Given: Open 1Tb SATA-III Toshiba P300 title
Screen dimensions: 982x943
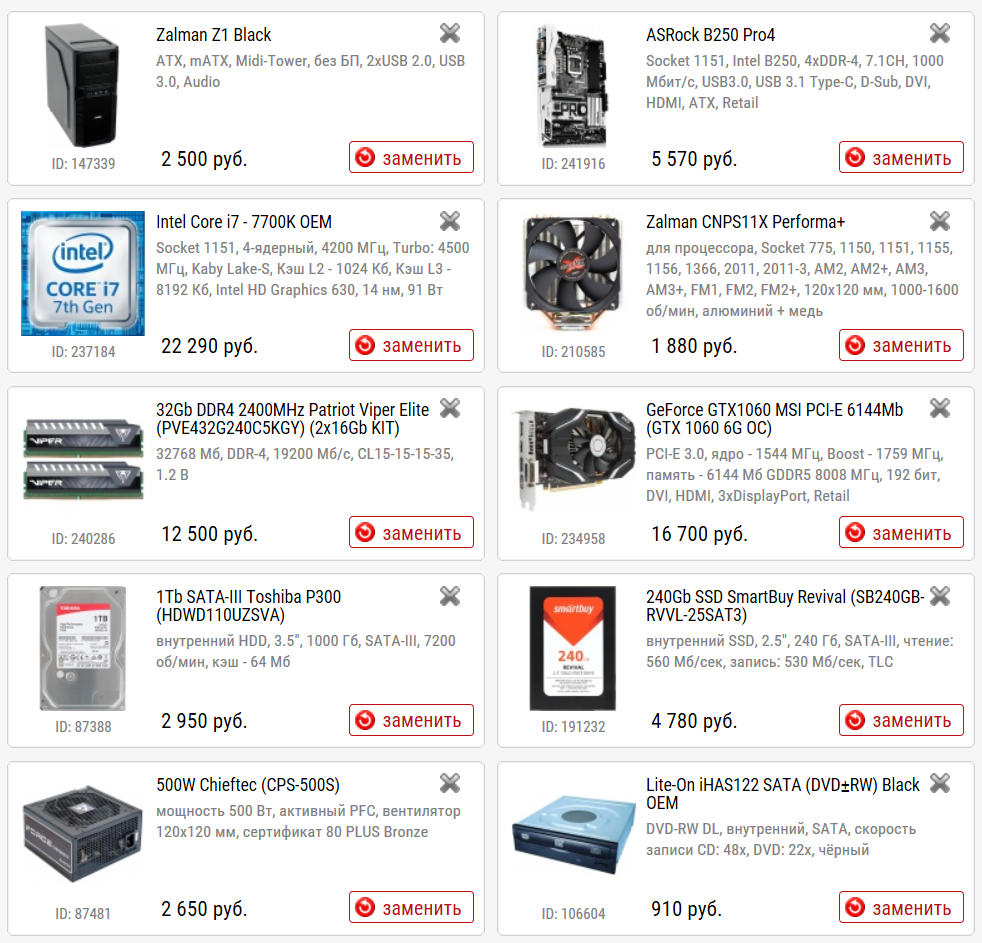Looking at the screenshot, I should click(249, 605).
